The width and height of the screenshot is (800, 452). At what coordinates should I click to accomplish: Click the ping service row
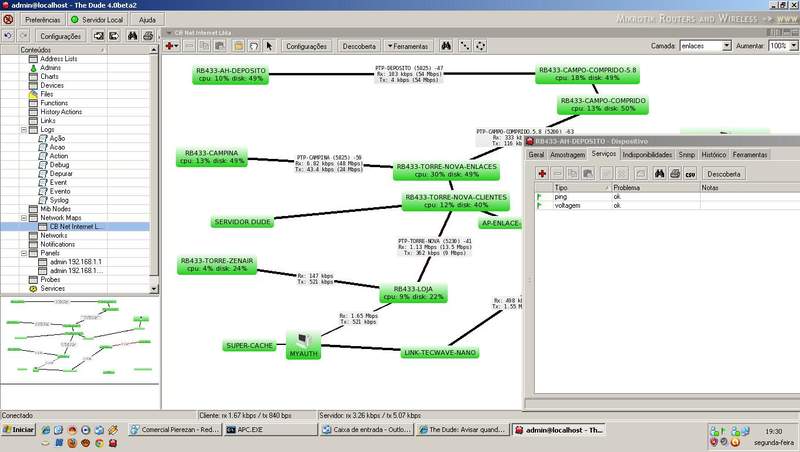coord(666,196)
